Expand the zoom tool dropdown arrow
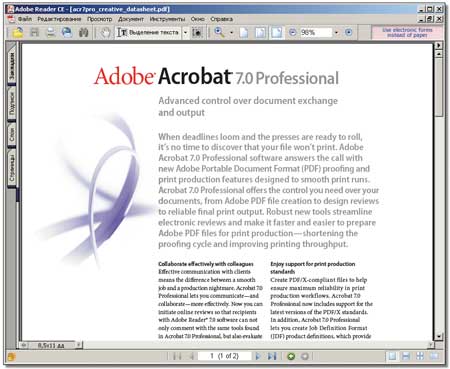This screenshot has width=450, height=369. 231,33
